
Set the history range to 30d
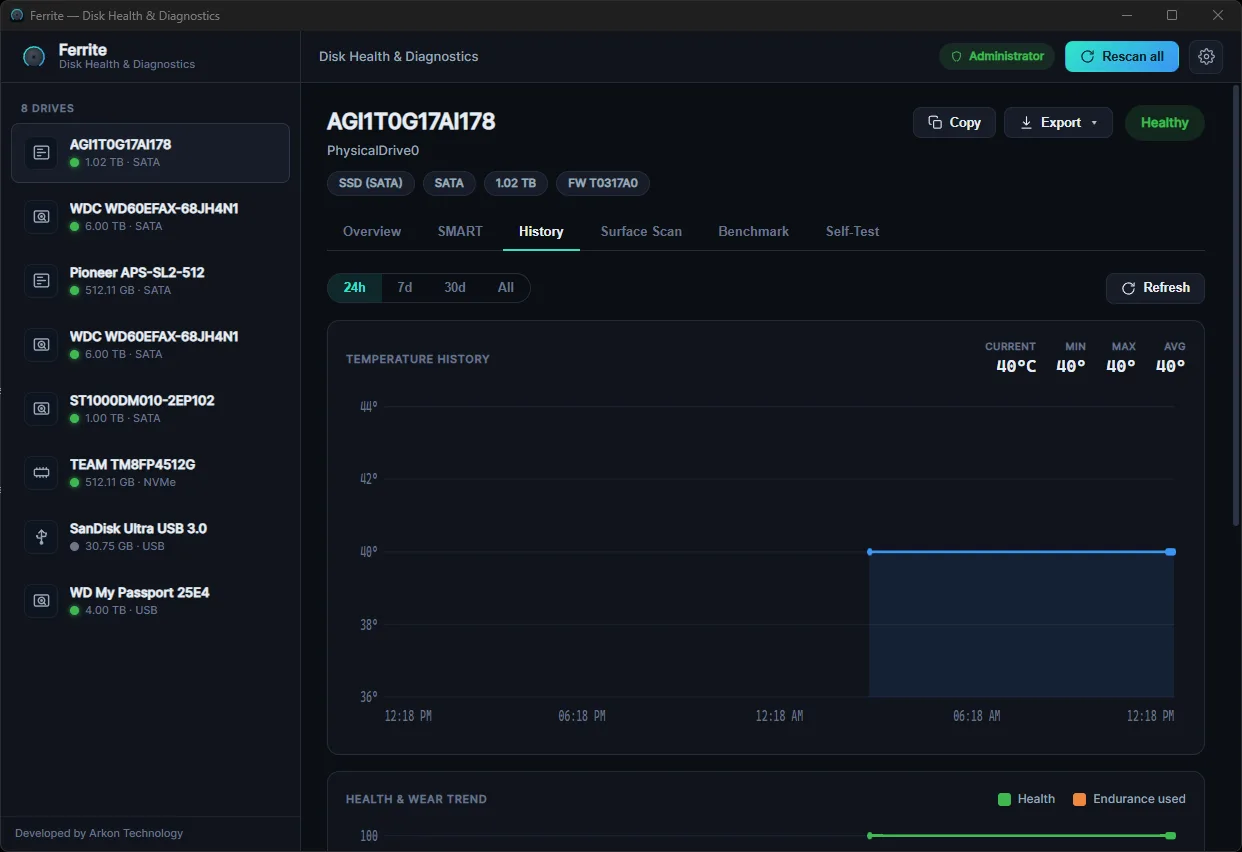455,288
